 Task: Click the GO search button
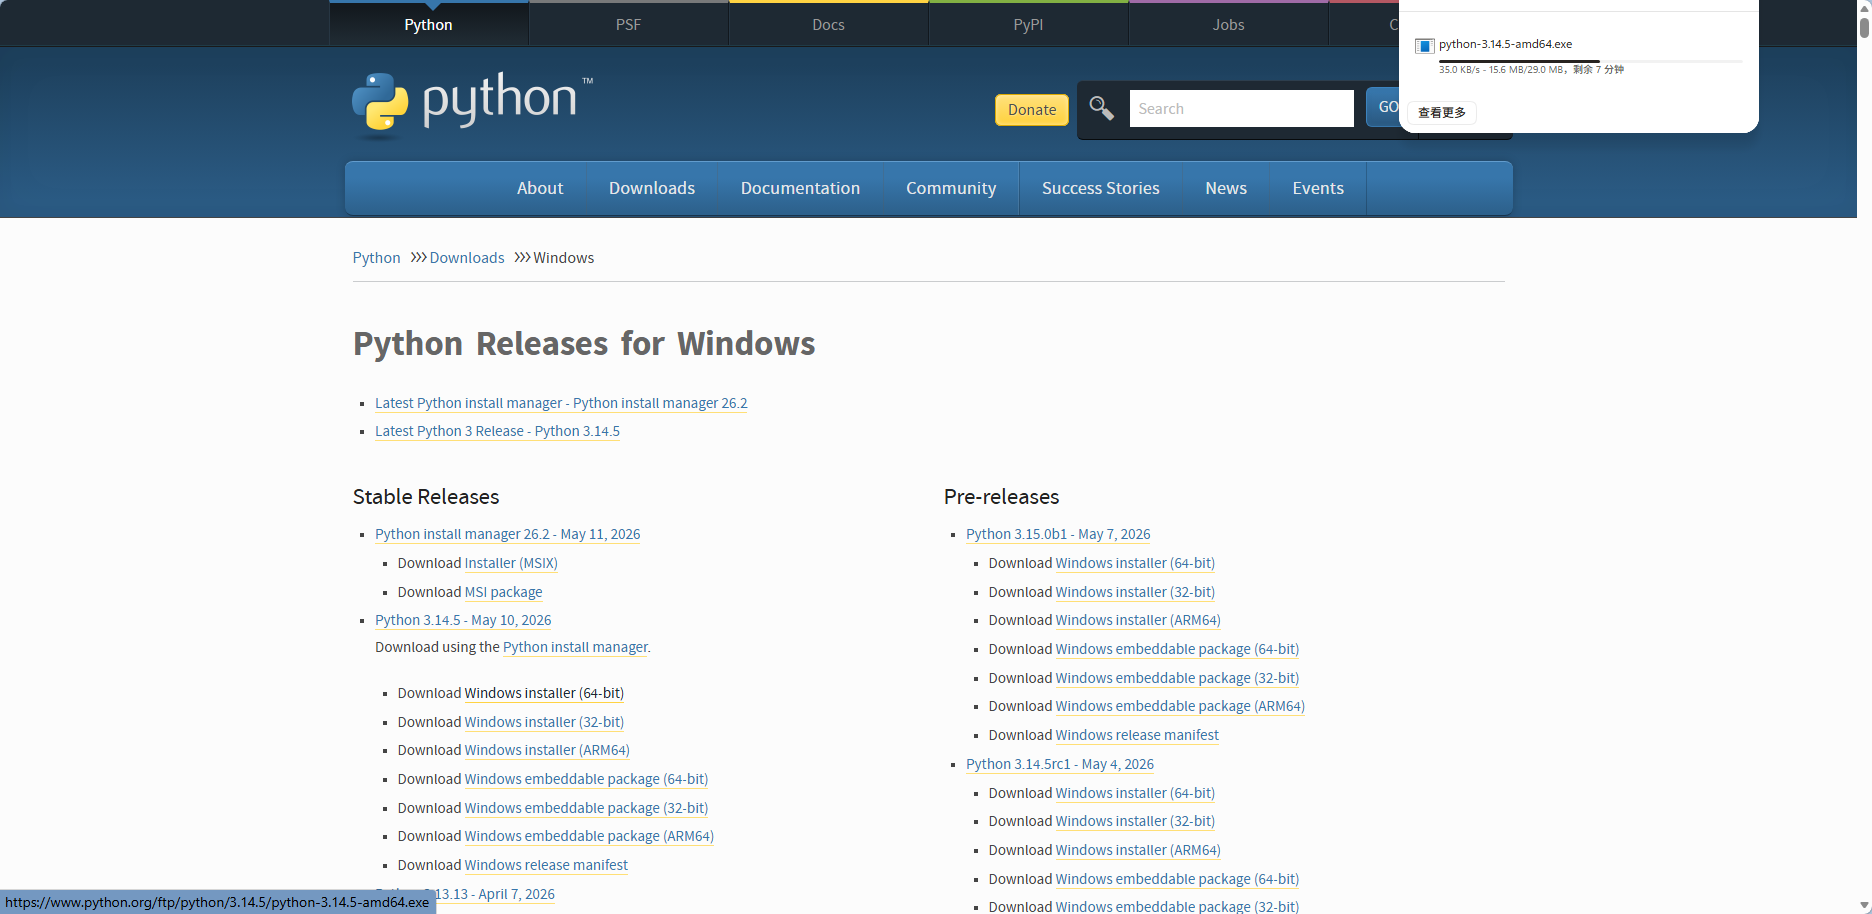tap(1383, 107)
